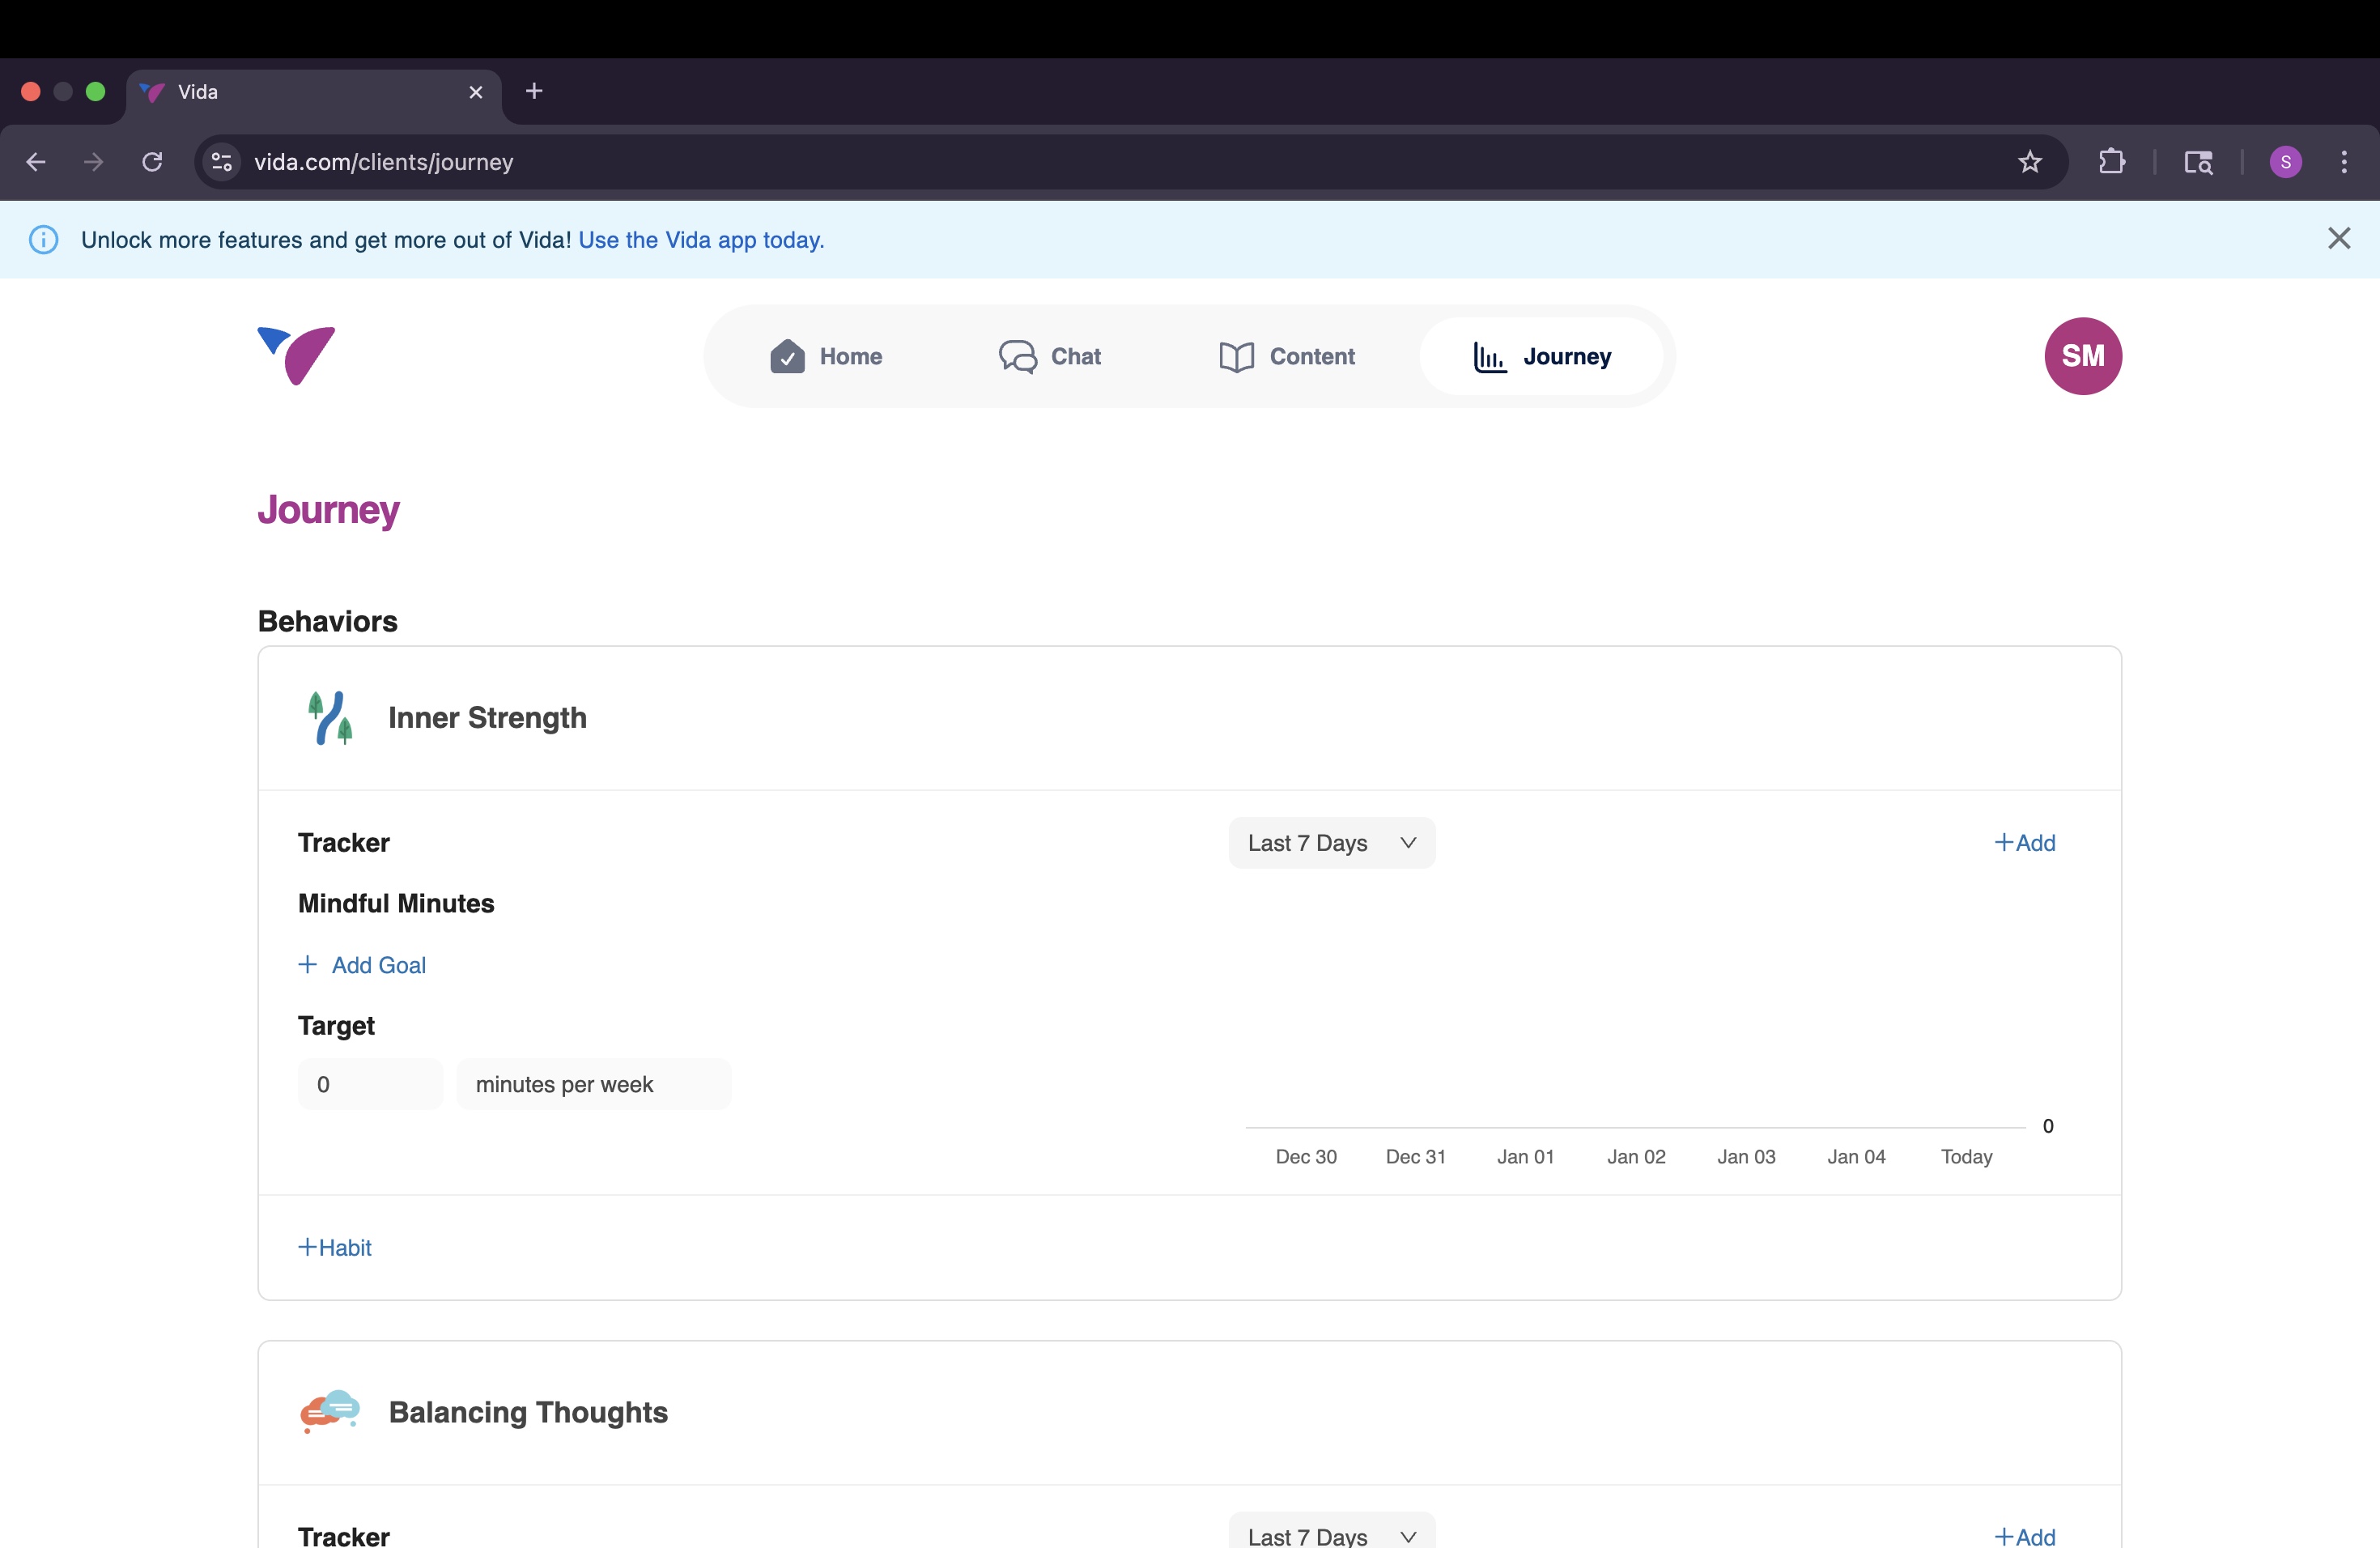The width and height of the screenshot is (2380, 1548).
Task: Click the info icon in banner
Action: pos(43,240)
